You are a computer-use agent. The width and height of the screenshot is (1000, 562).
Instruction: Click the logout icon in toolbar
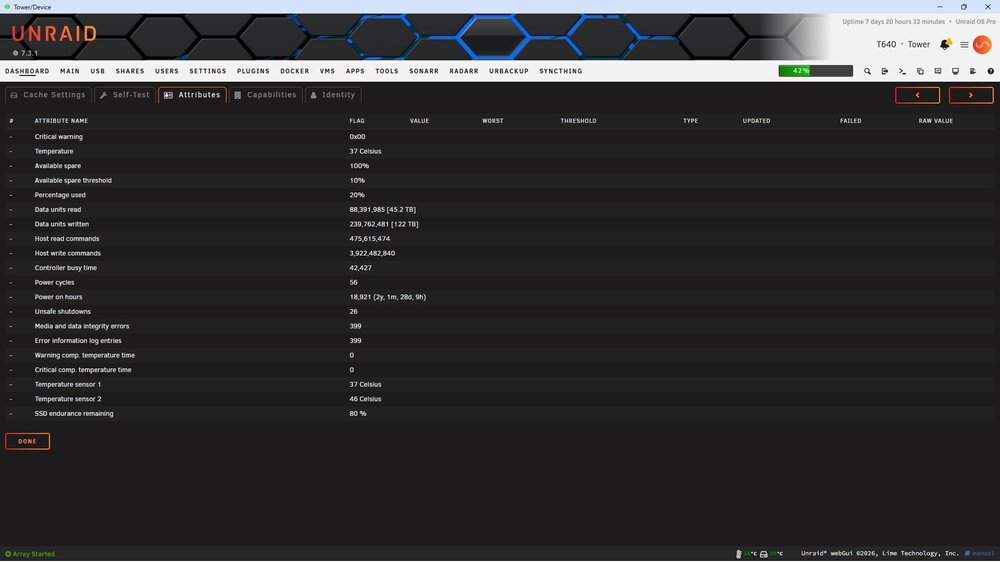coord(885,71)
